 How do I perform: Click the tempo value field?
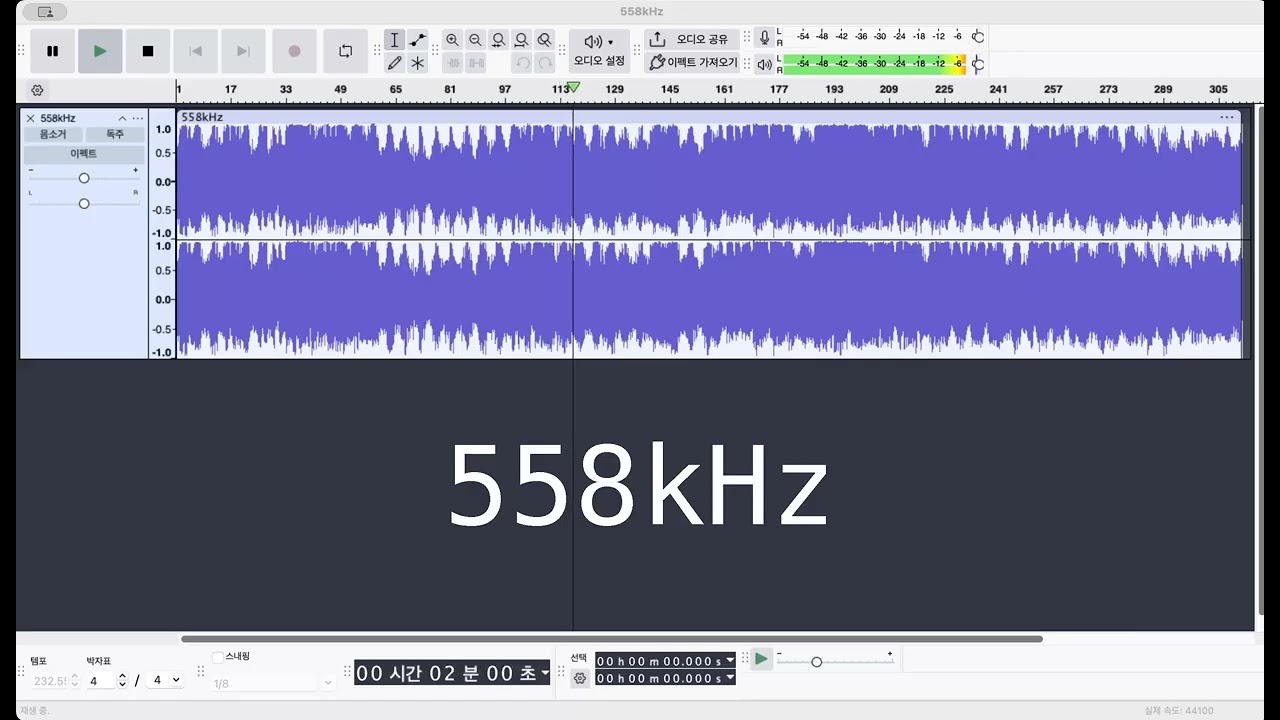click(49, 680)
